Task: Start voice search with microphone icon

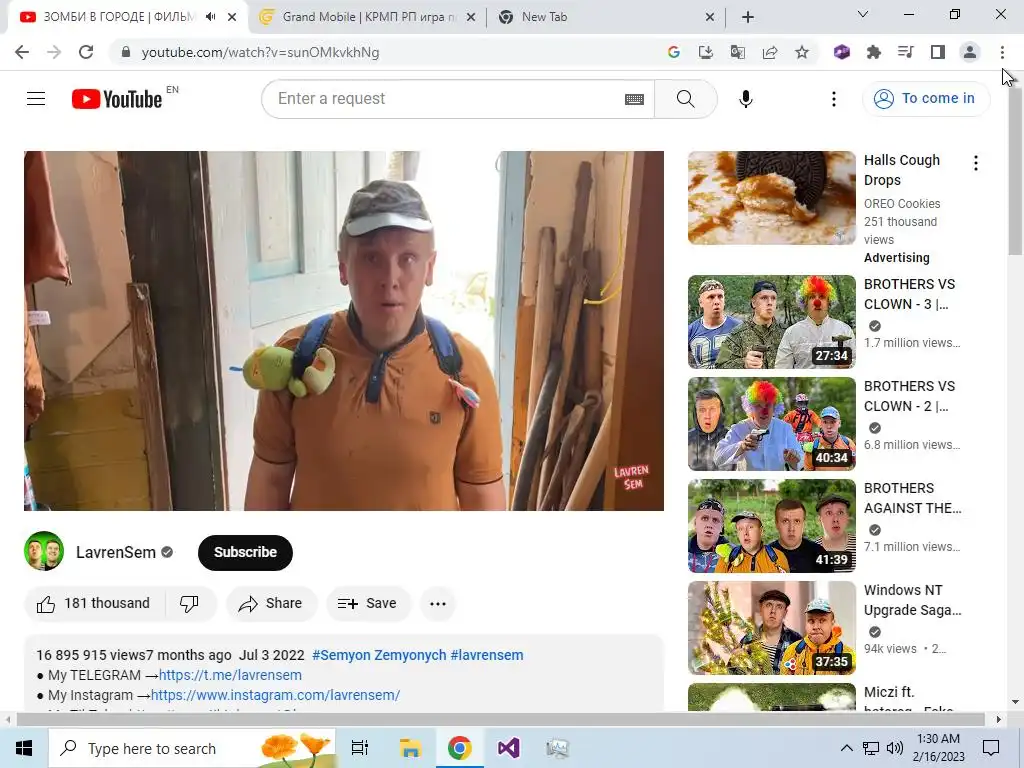Action: pos(746,99)
